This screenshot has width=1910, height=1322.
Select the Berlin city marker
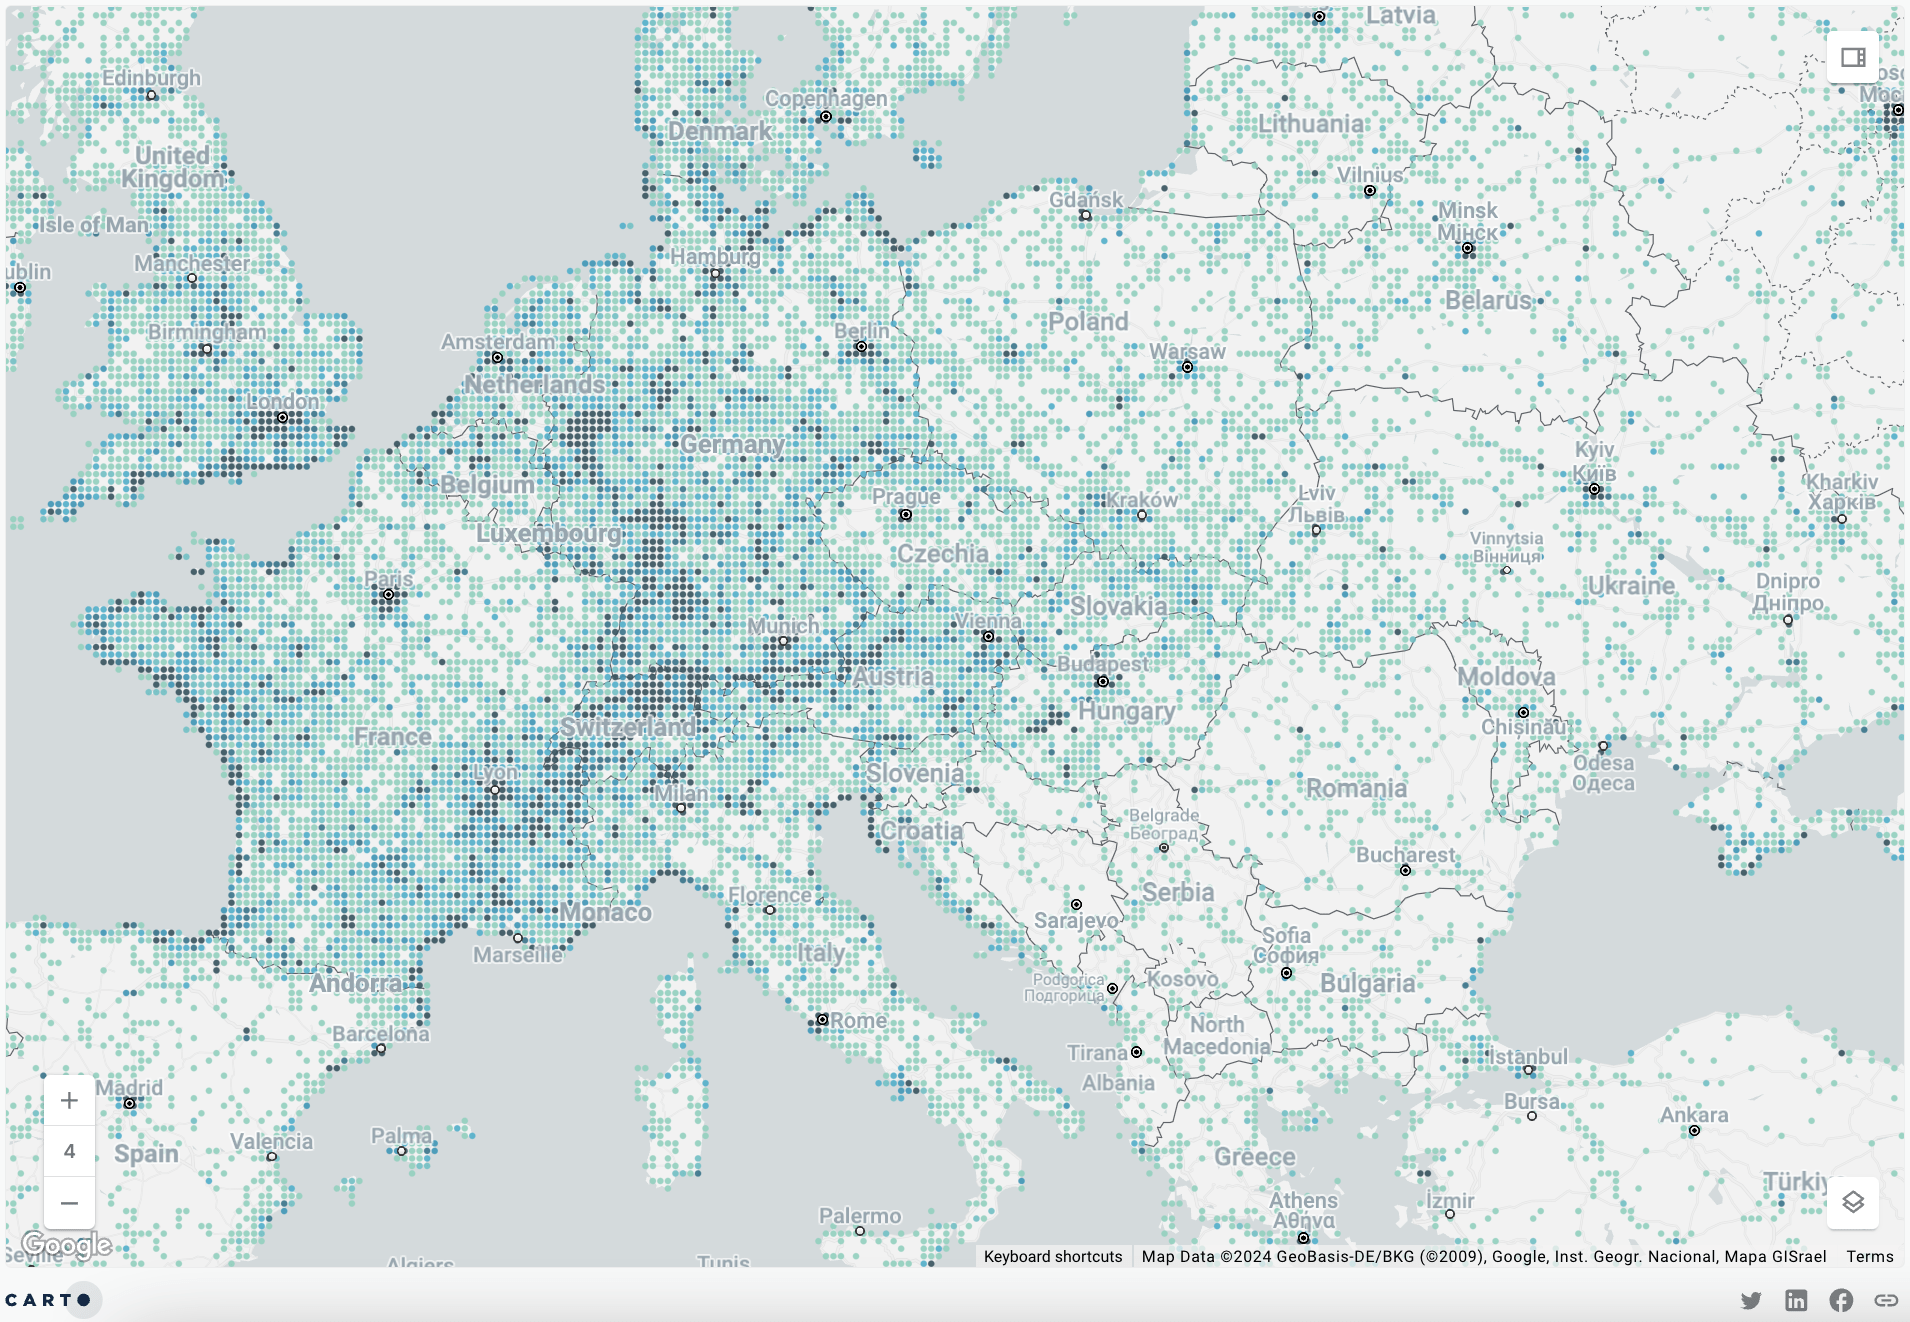862,345
